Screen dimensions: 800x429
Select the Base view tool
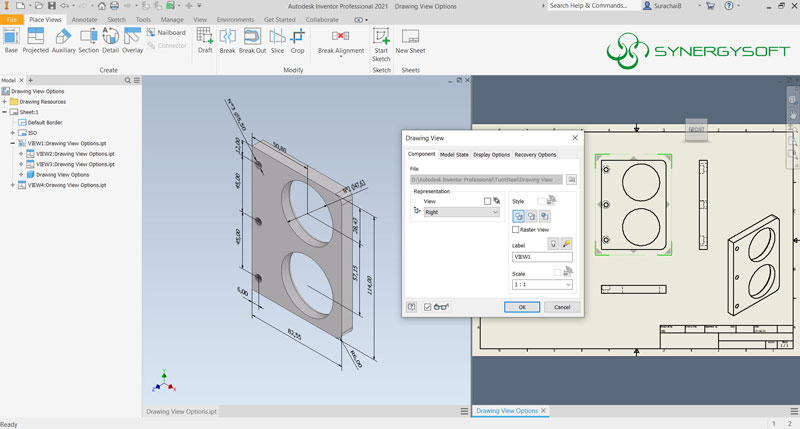coord(11,38)
